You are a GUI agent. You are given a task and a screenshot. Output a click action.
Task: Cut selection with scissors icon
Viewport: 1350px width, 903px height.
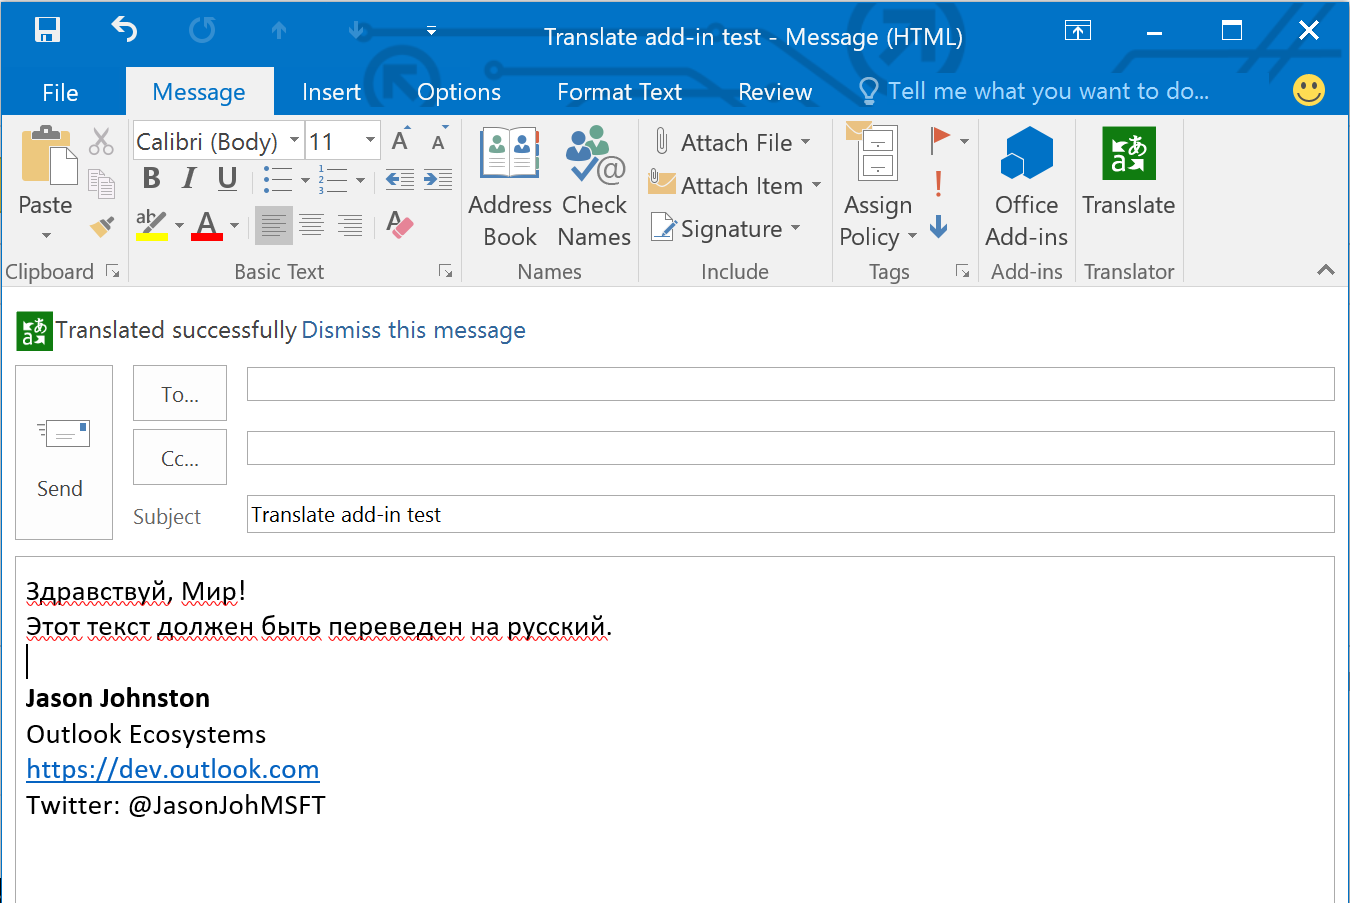click(x=101, y=141)
